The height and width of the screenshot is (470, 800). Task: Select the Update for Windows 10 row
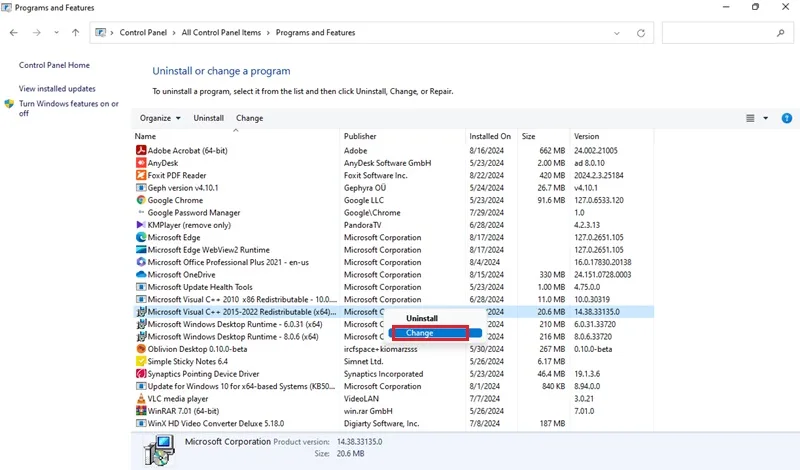pos(393,386)
